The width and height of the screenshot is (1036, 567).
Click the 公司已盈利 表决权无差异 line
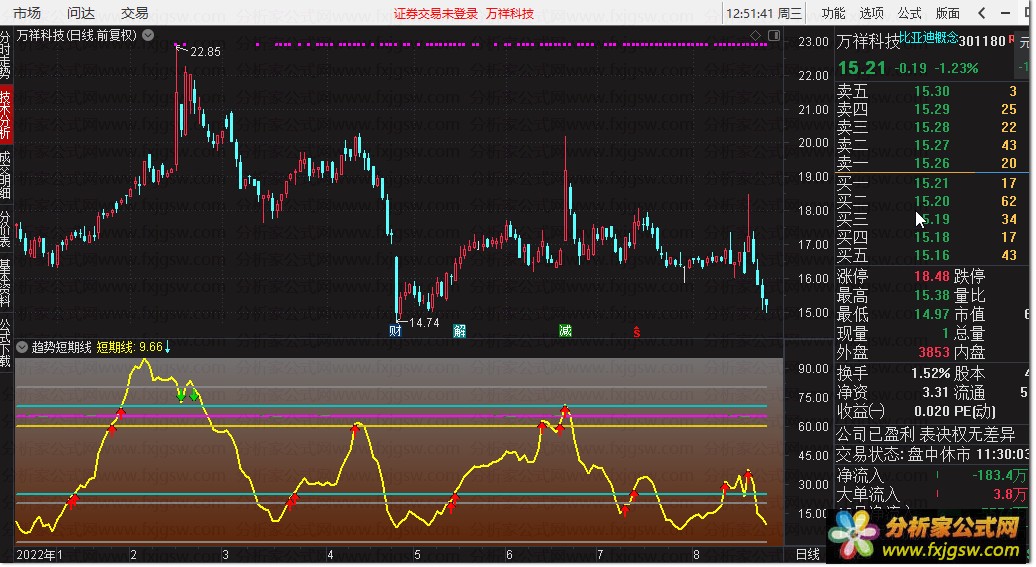pyautogui.click(x=926, y=434)
